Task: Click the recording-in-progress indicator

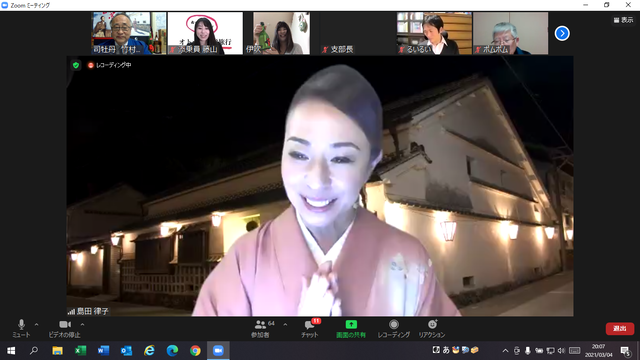Action: pos(109,65)
